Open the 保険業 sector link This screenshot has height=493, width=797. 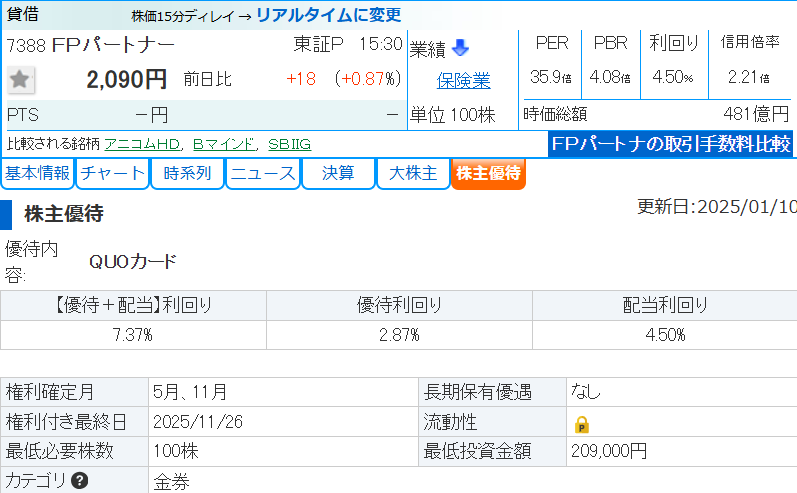pyautogui.click(x=463, y=80)
